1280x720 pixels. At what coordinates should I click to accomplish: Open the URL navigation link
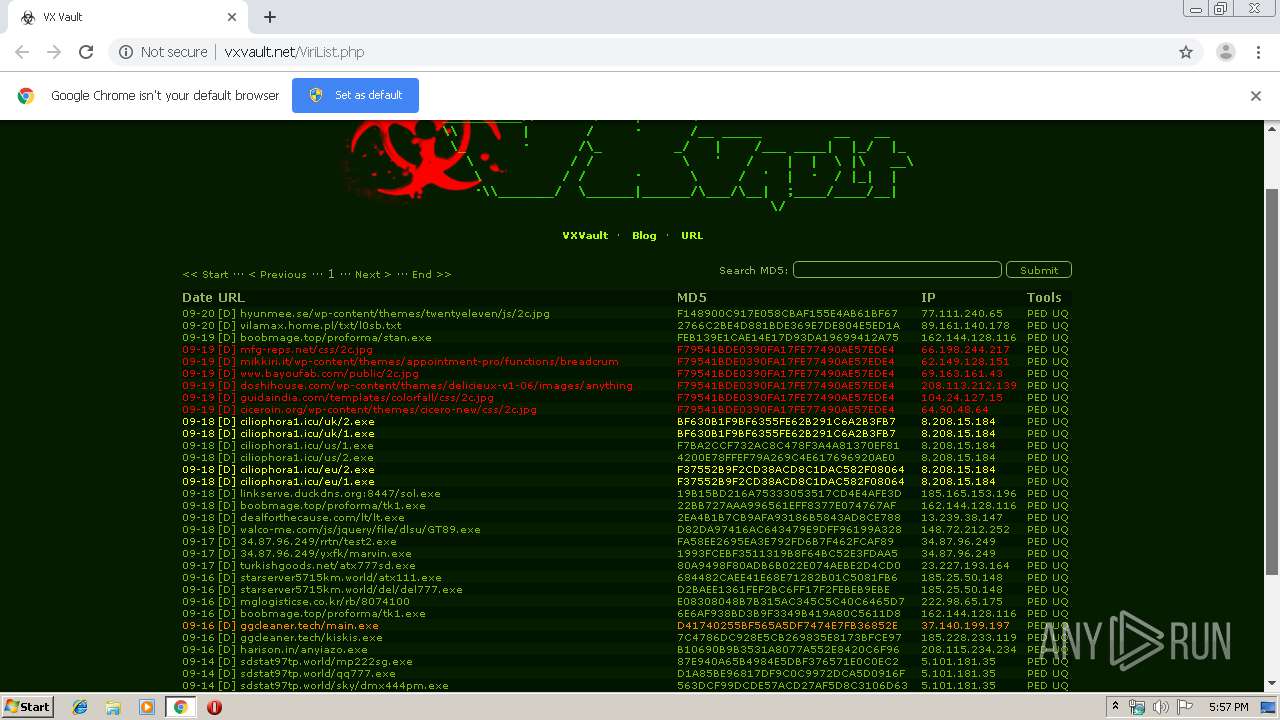pyautogui.click(x=692, y=236)
